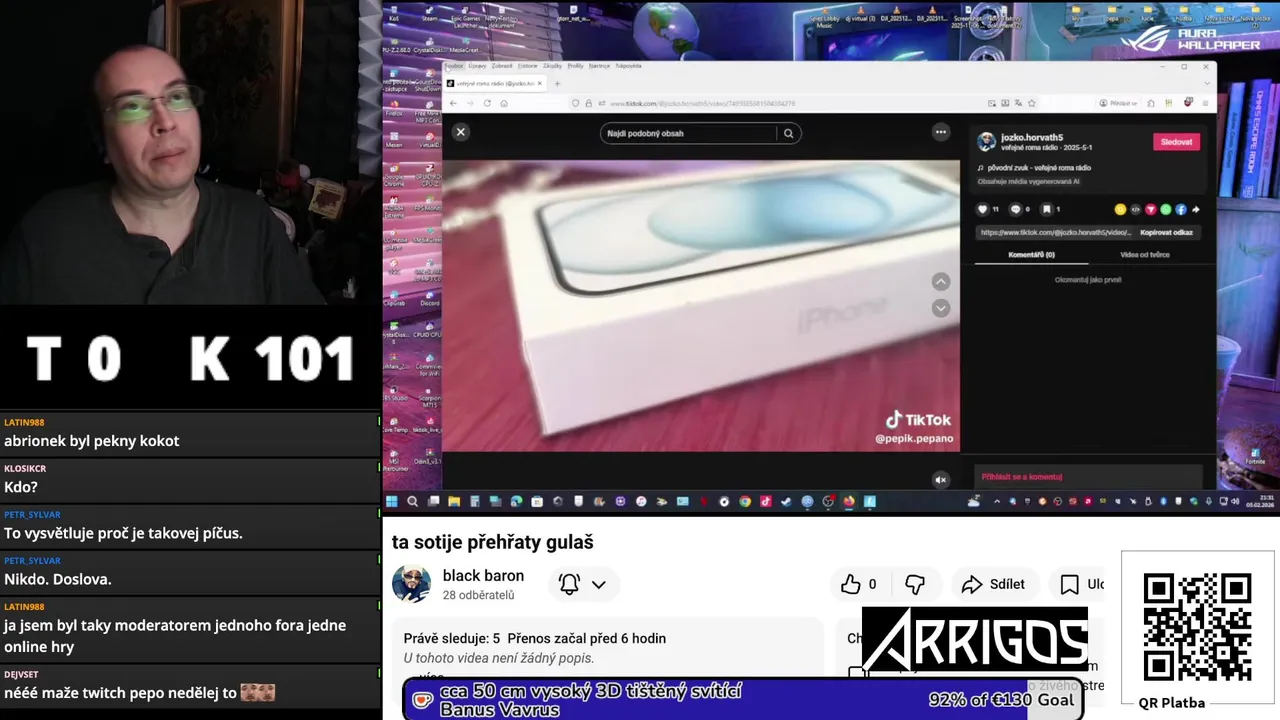The image size is (1280, 720).
Task: Go back in Firefox toolbar
Action: [453, 103]
